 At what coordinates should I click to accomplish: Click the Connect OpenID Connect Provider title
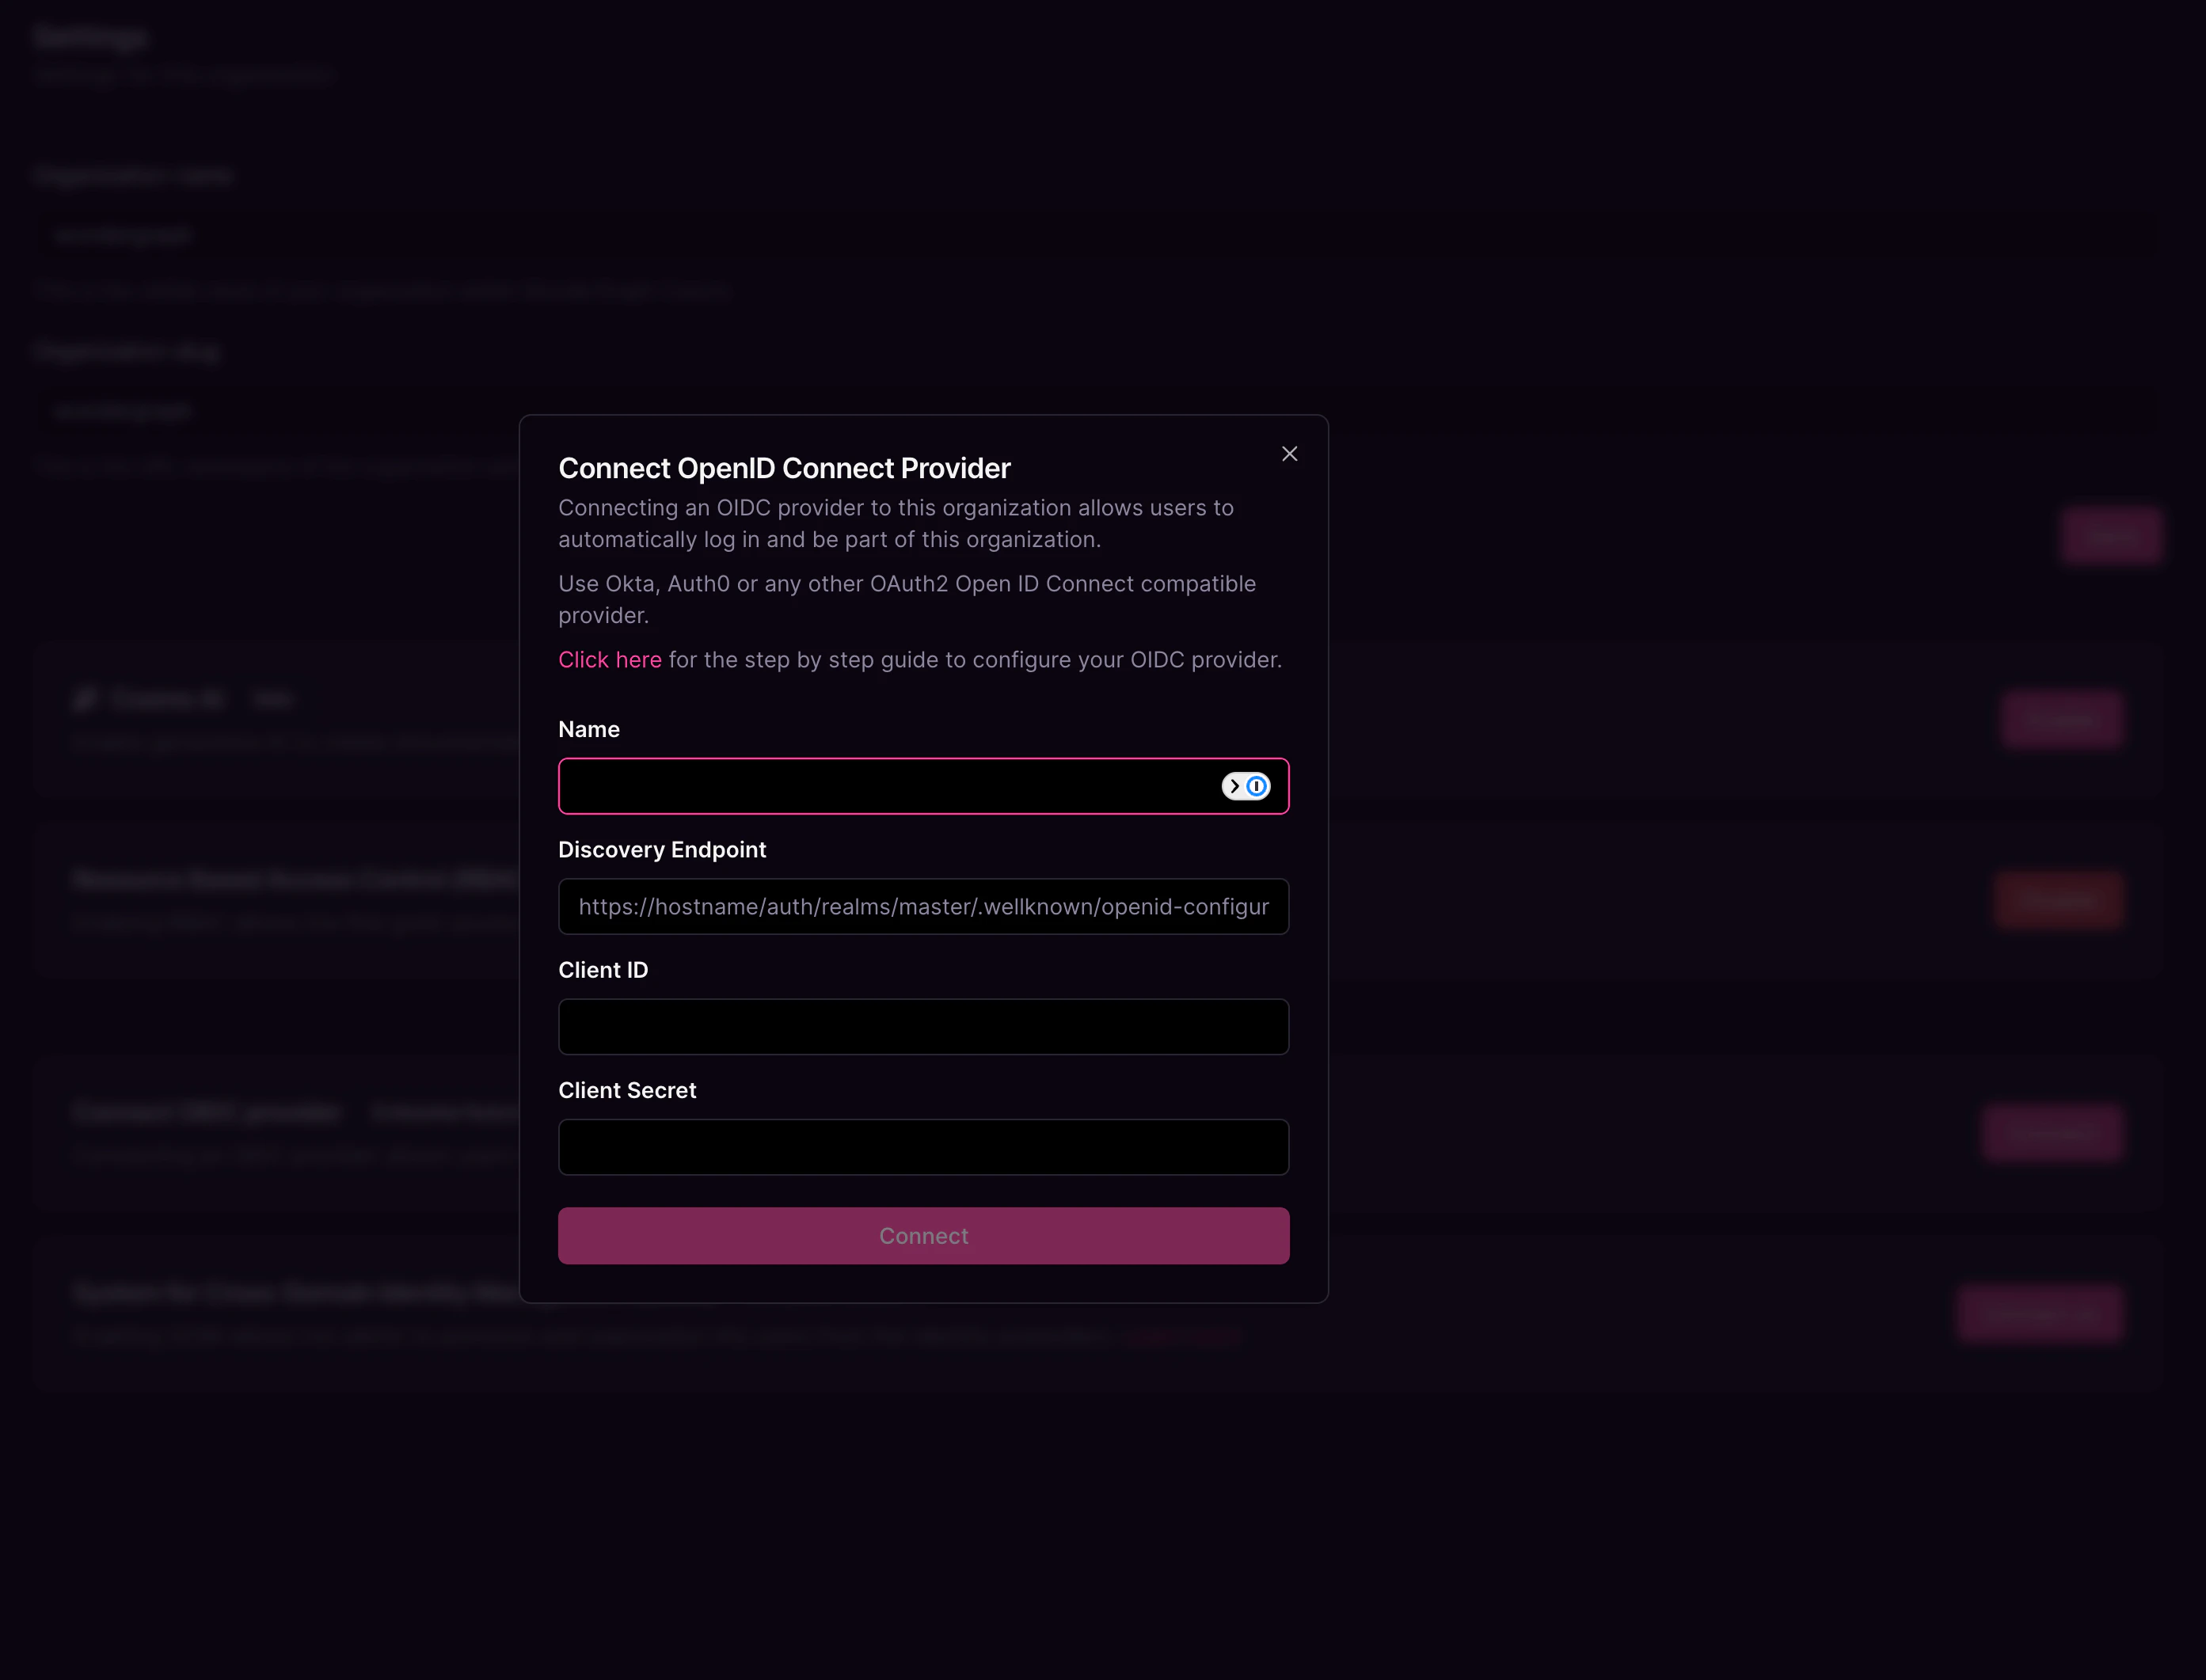coord(784,467)
